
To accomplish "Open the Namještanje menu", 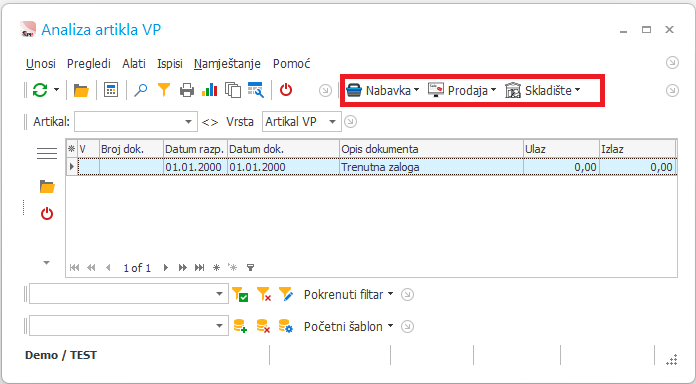I will pyautogui.click(x=227, y=64).
